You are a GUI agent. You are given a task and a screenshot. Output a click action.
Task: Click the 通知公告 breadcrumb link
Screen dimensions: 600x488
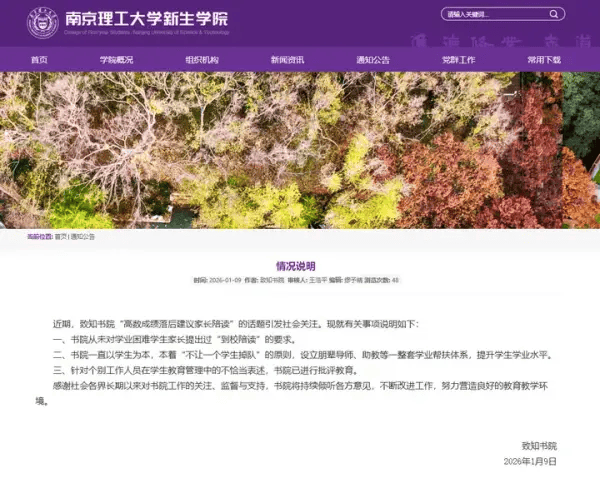(x=83, y=237)
